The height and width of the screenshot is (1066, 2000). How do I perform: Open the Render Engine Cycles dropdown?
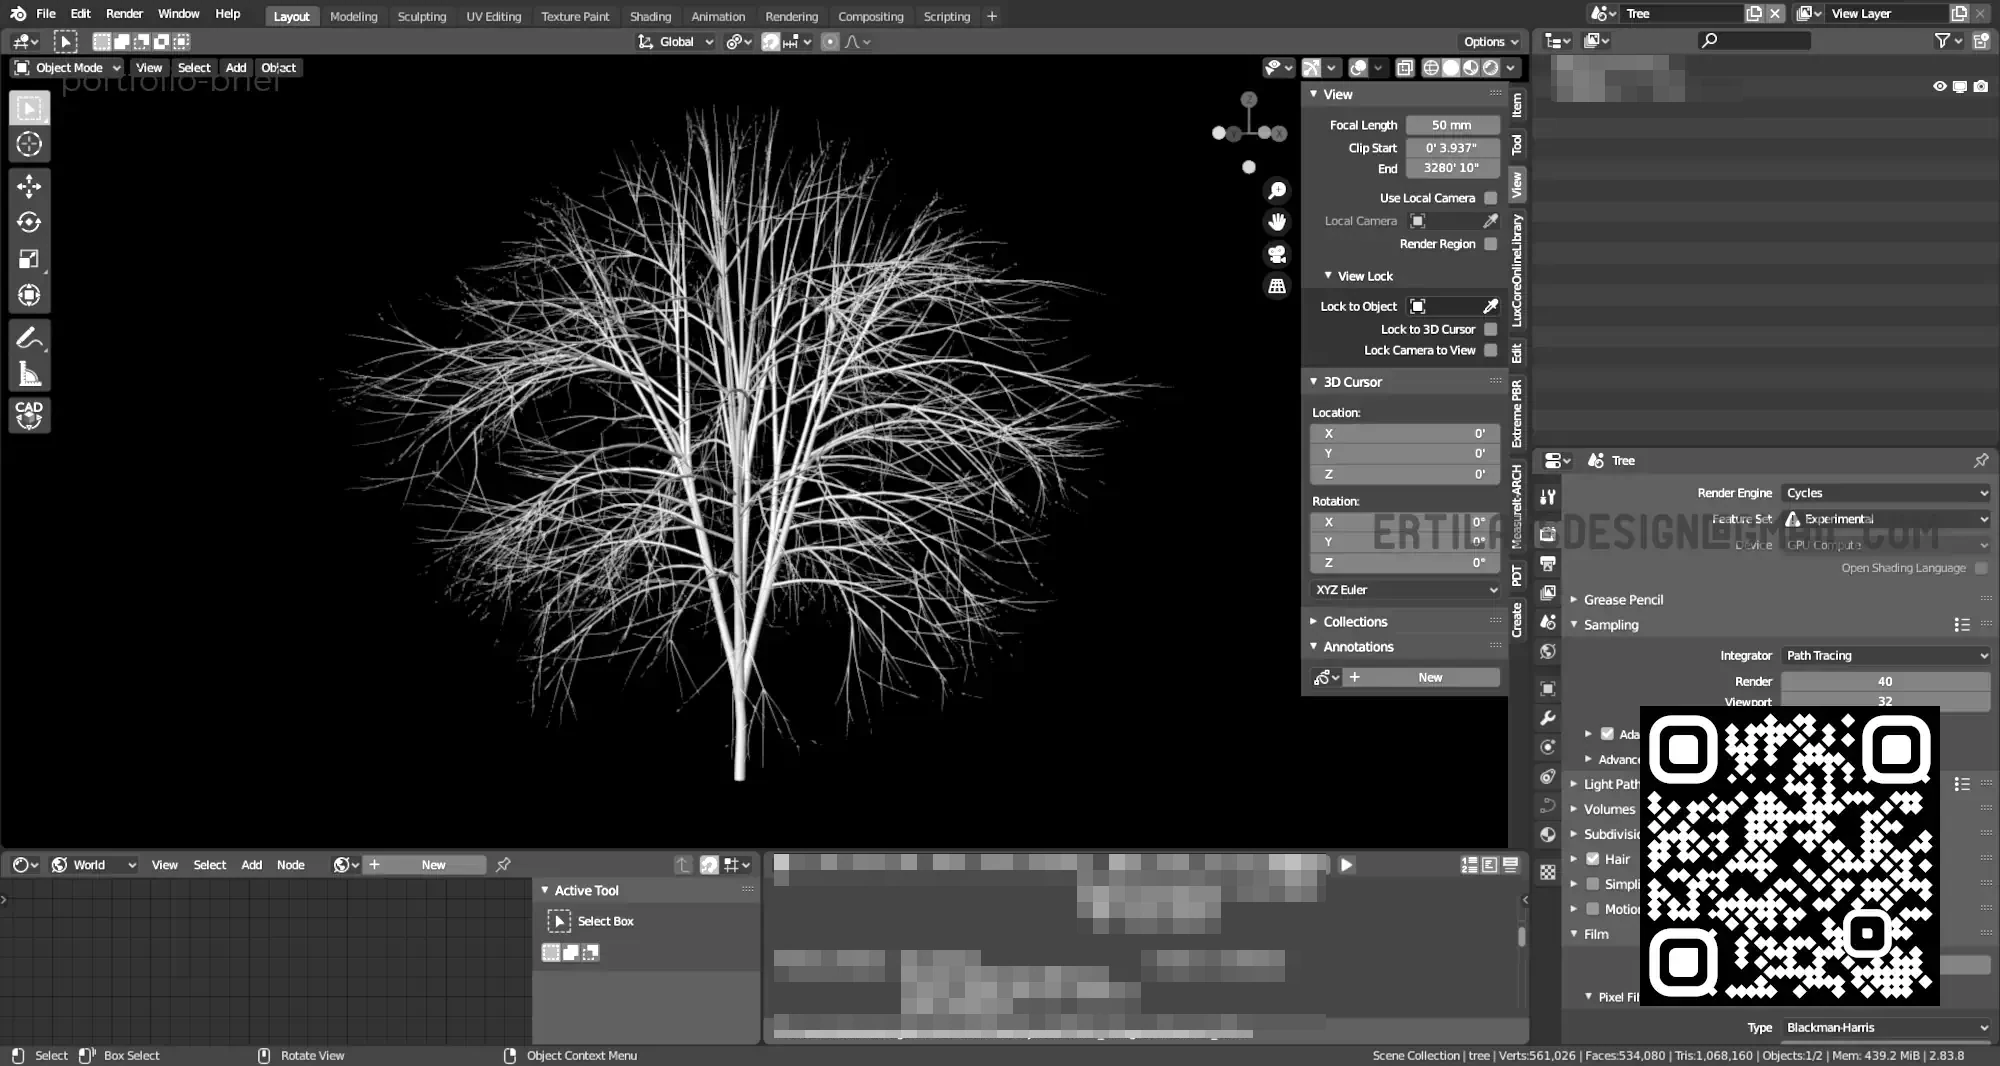1886,493
